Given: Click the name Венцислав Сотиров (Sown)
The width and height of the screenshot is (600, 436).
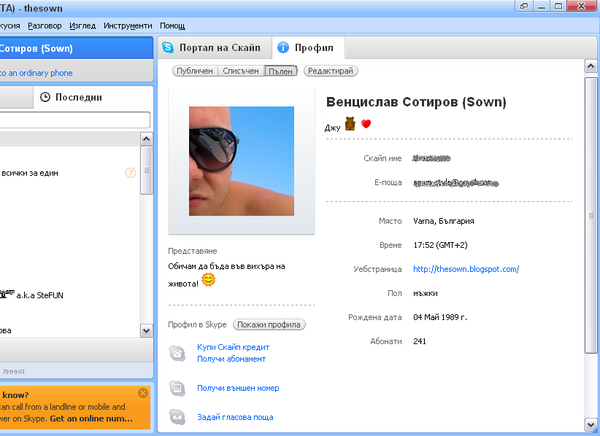Looking at the screenshot, I should coord(416,102).
